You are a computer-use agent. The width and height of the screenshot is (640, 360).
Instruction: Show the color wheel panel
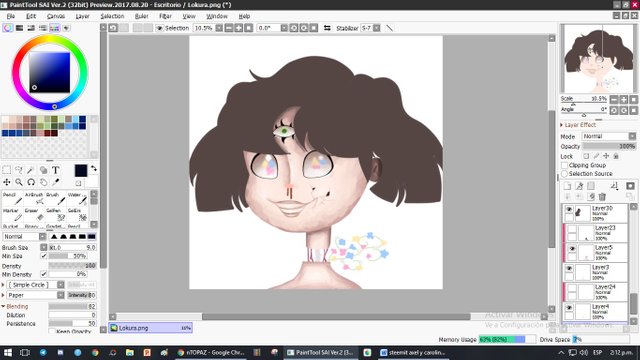coord(7,28)
